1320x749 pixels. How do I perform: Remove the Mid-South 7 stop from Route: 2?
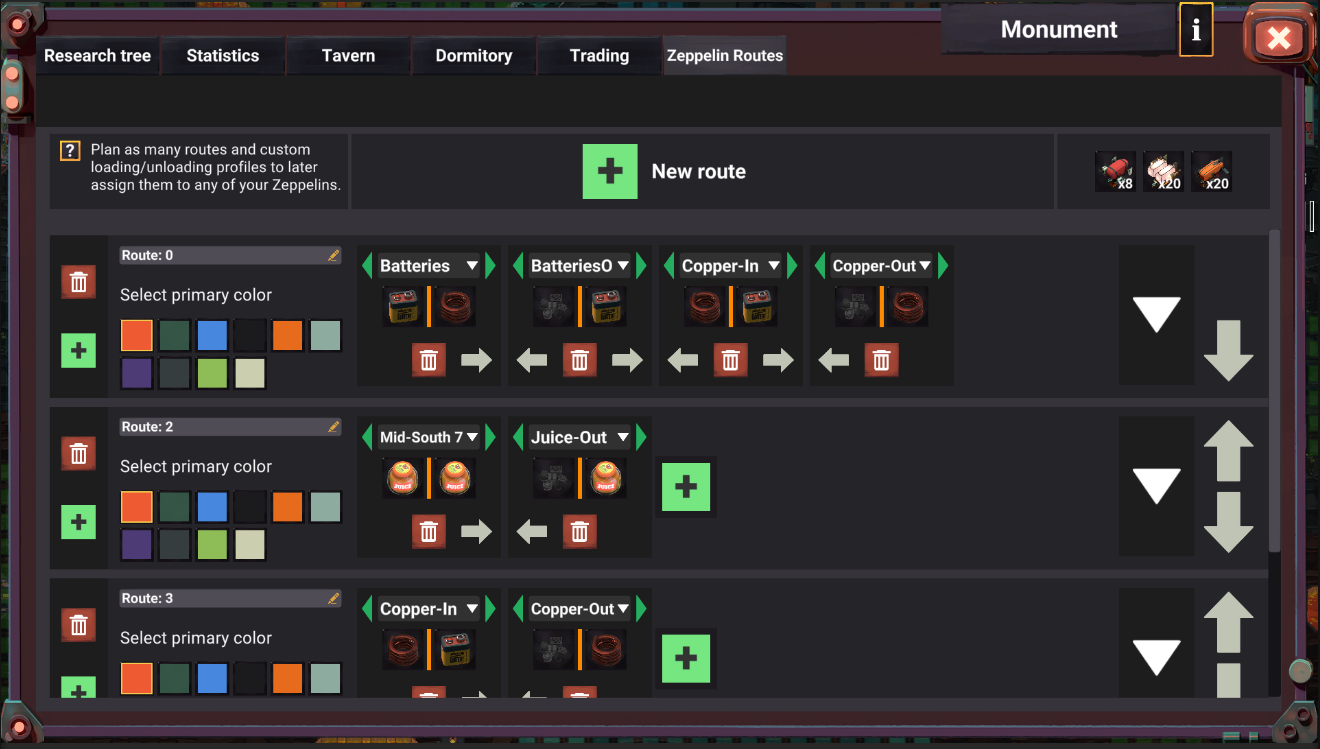pos(429,531)
